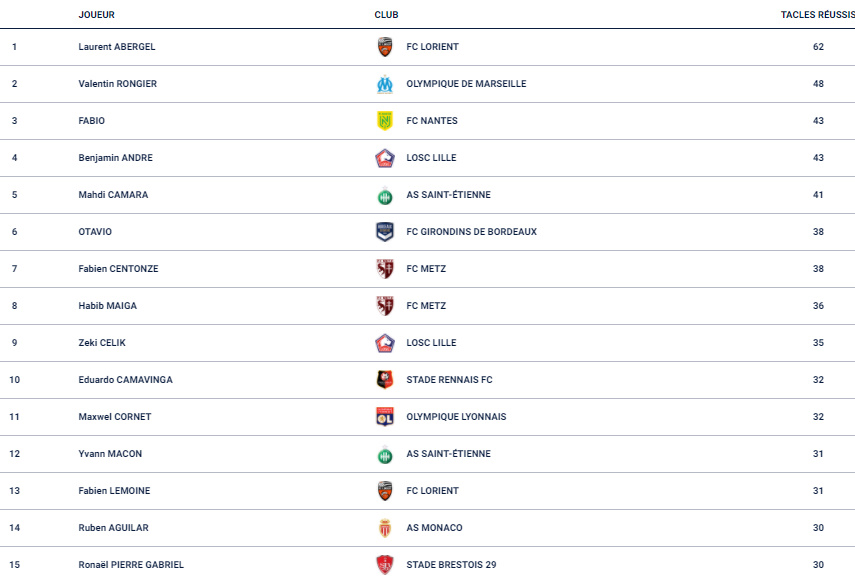Open Valentin Rongier's player link
Screen dimensions: 855x580
(x=117, y=84)
